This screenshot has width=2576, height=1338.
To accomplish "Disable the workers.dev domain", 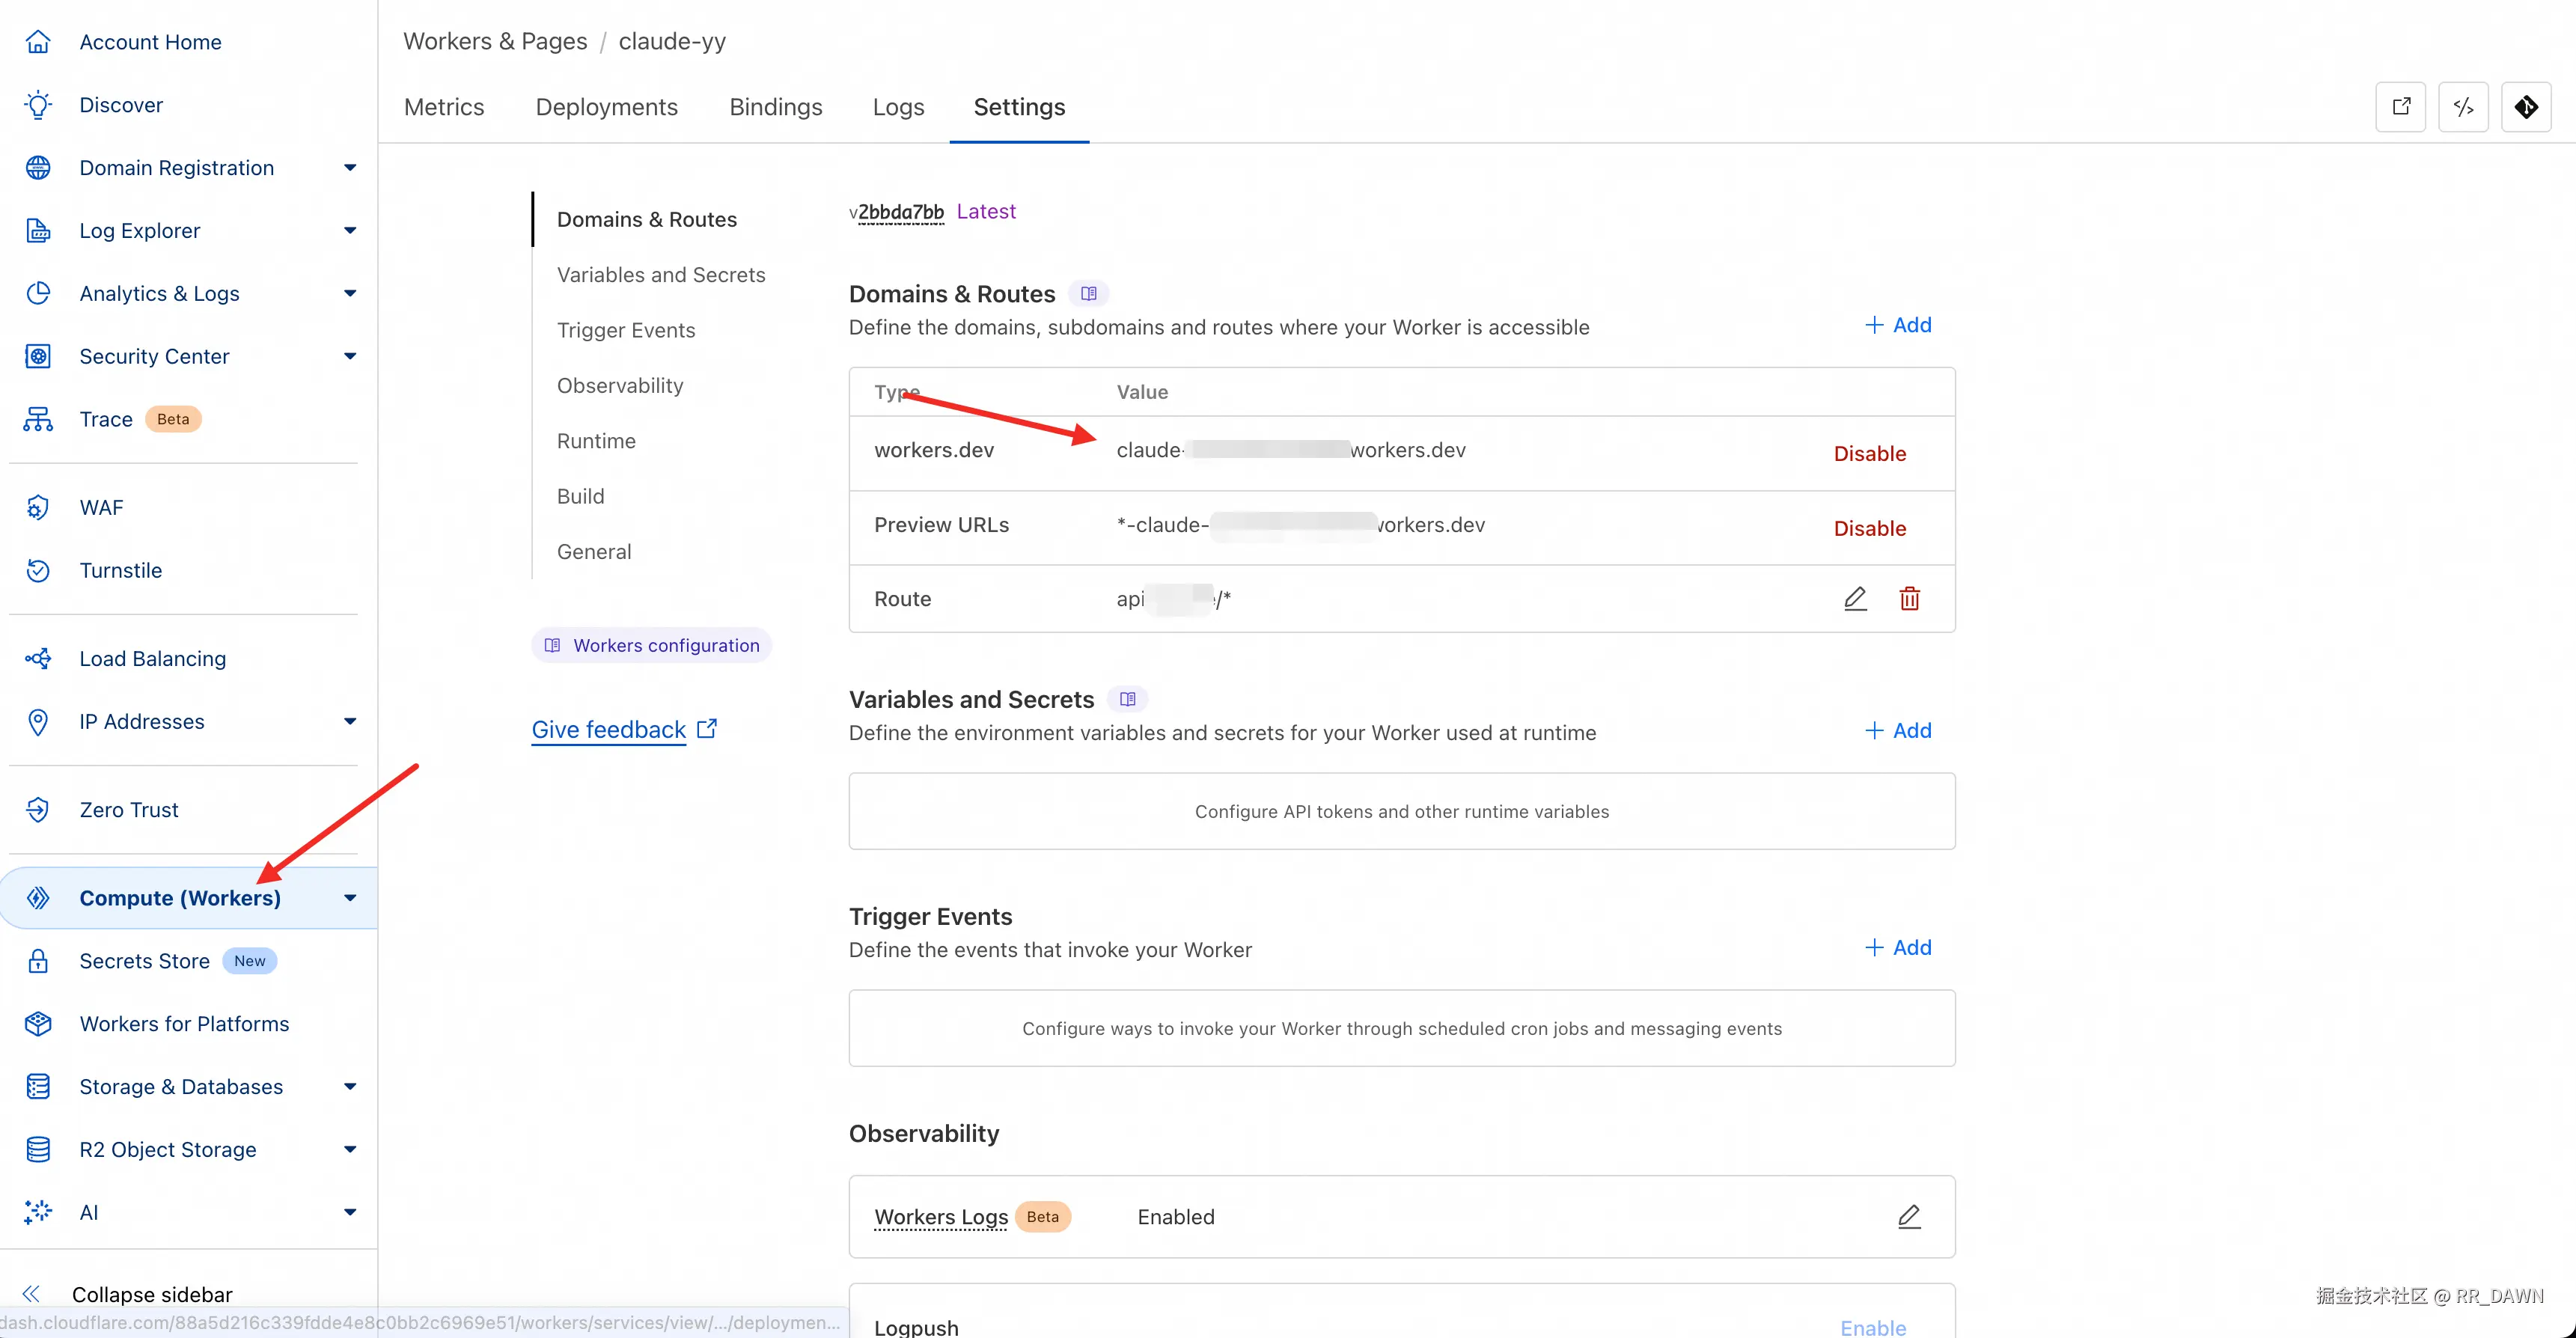I will [1869, 453].
